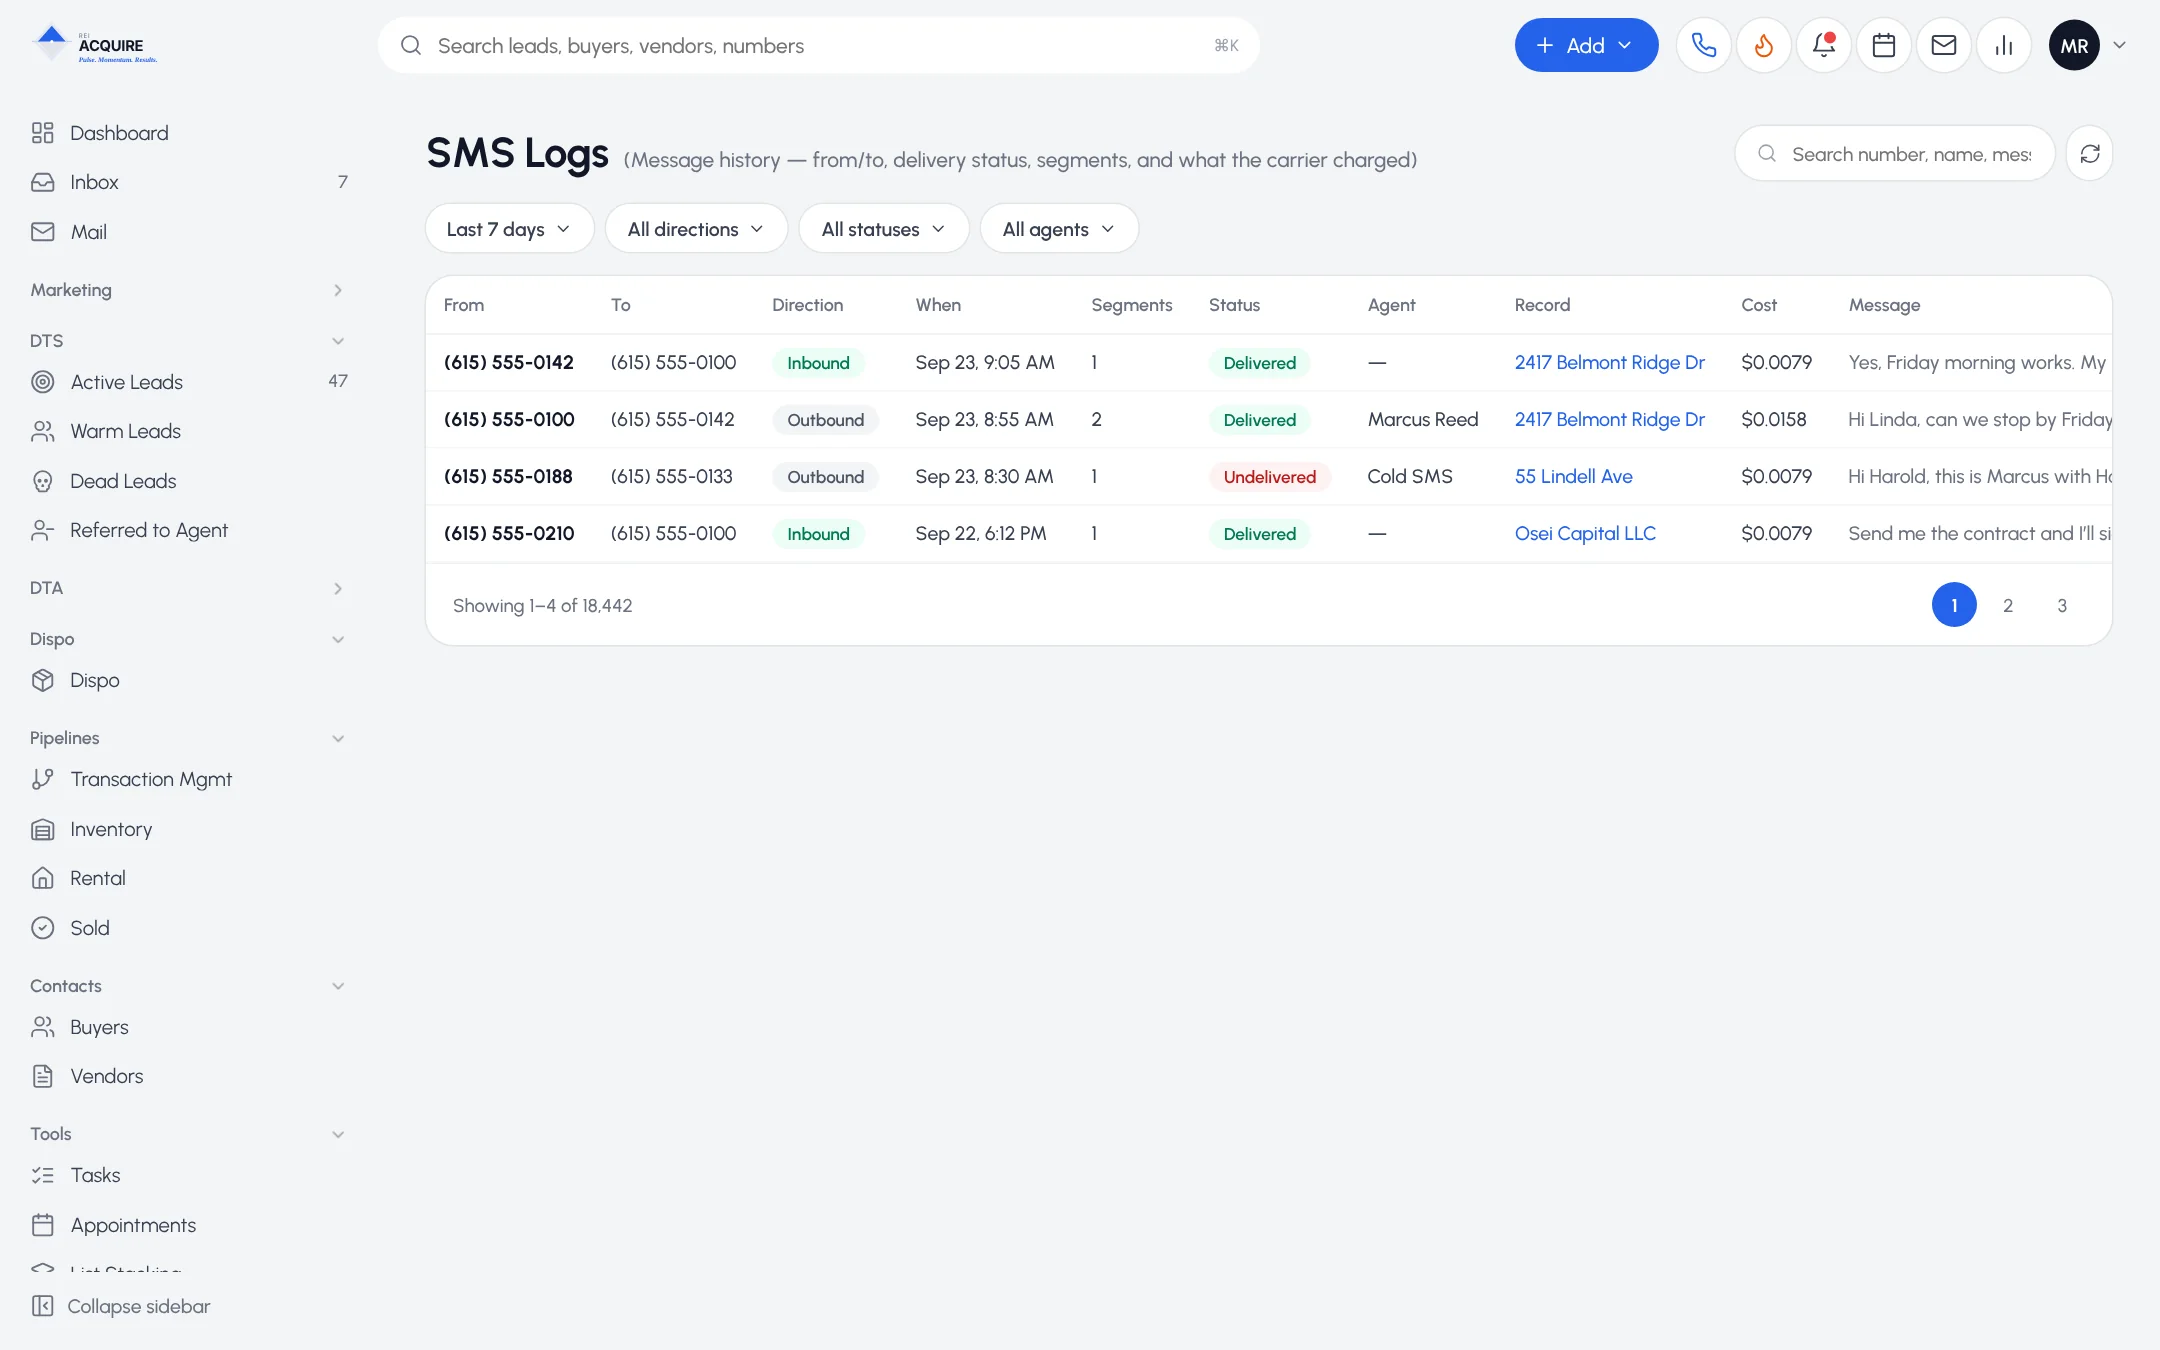This screenshot has height=1350, width=2160.
Task: Open the notifications bell
Action: pos(1823,45)
